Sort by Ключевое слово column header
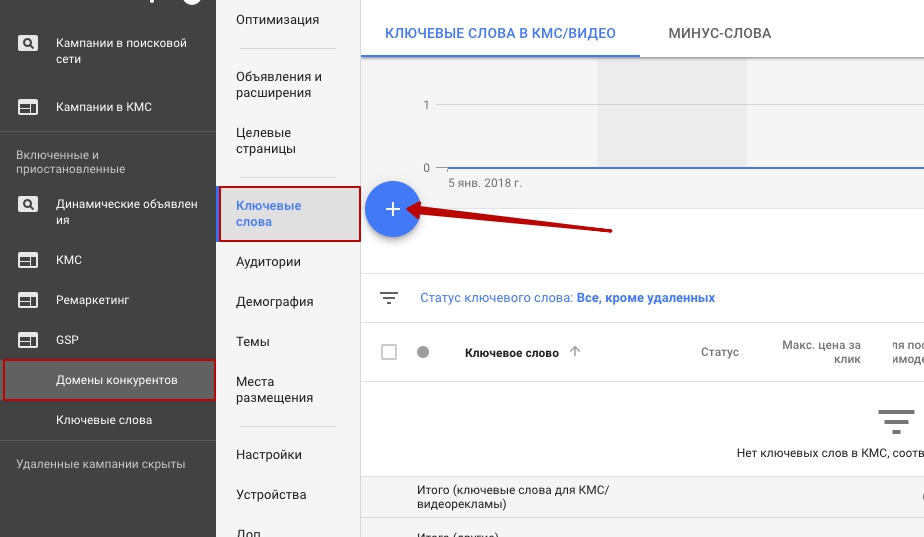The image size is (924, 537). pyautogui.click(x=512, y=352)
